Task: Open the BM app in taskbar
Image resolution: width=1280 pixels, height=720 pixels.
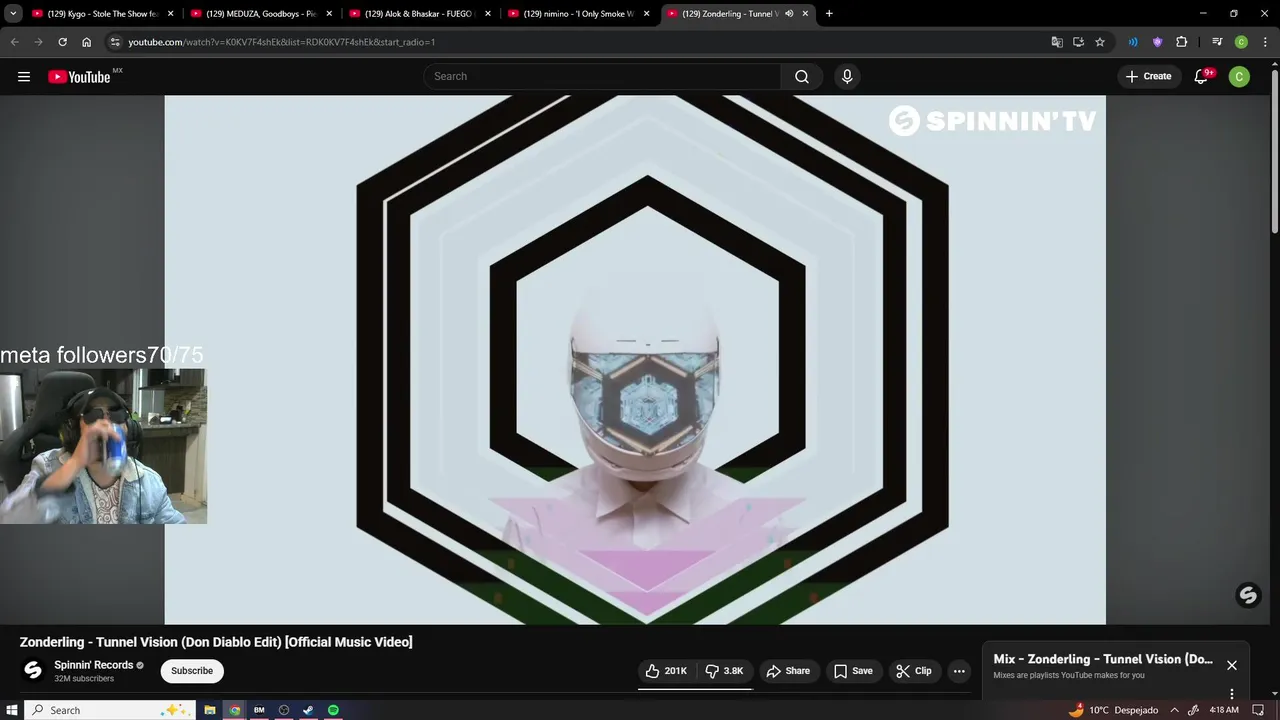Action: (259, 710)
